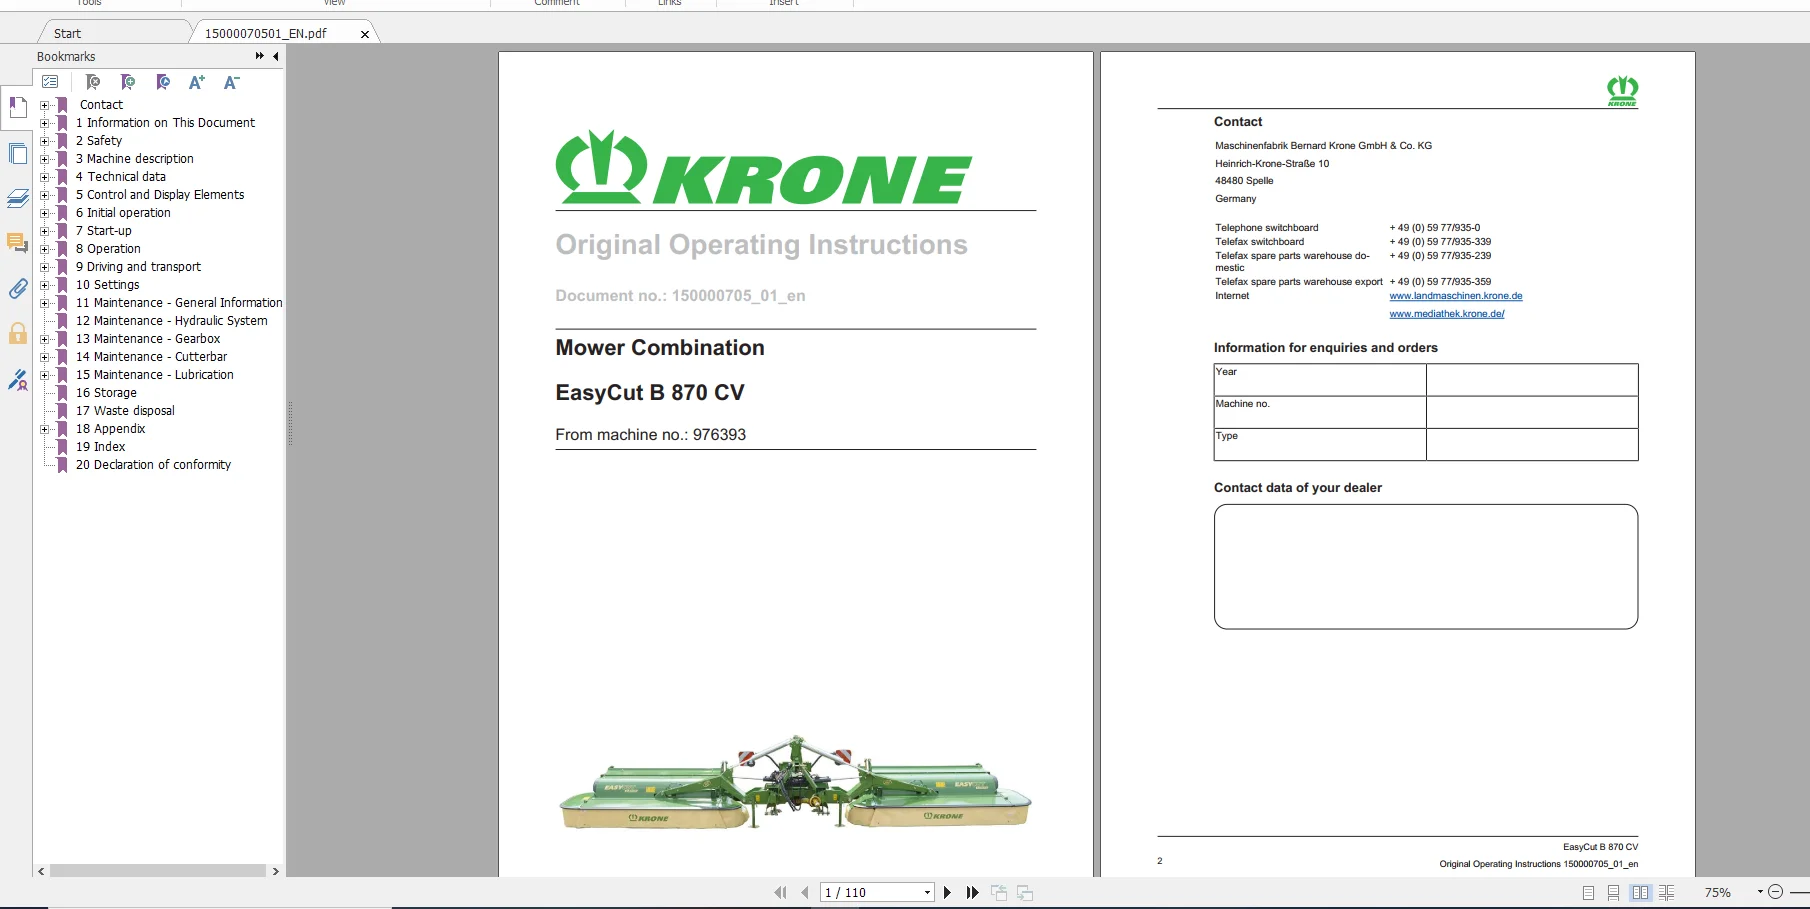Open 20 Declaration of conformity bookmark
This screenshot has width=1810, height=909.
(x=153, y=465)
